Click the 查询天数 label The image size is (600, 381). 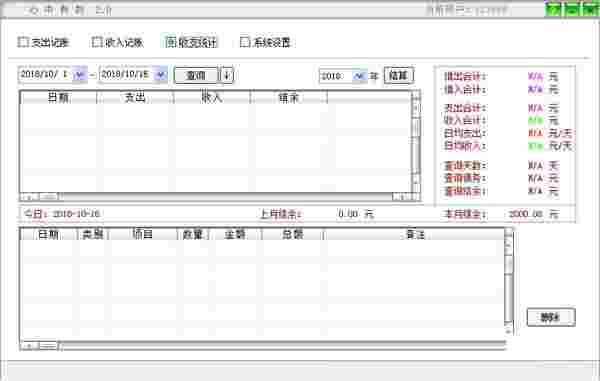point(465,166)
